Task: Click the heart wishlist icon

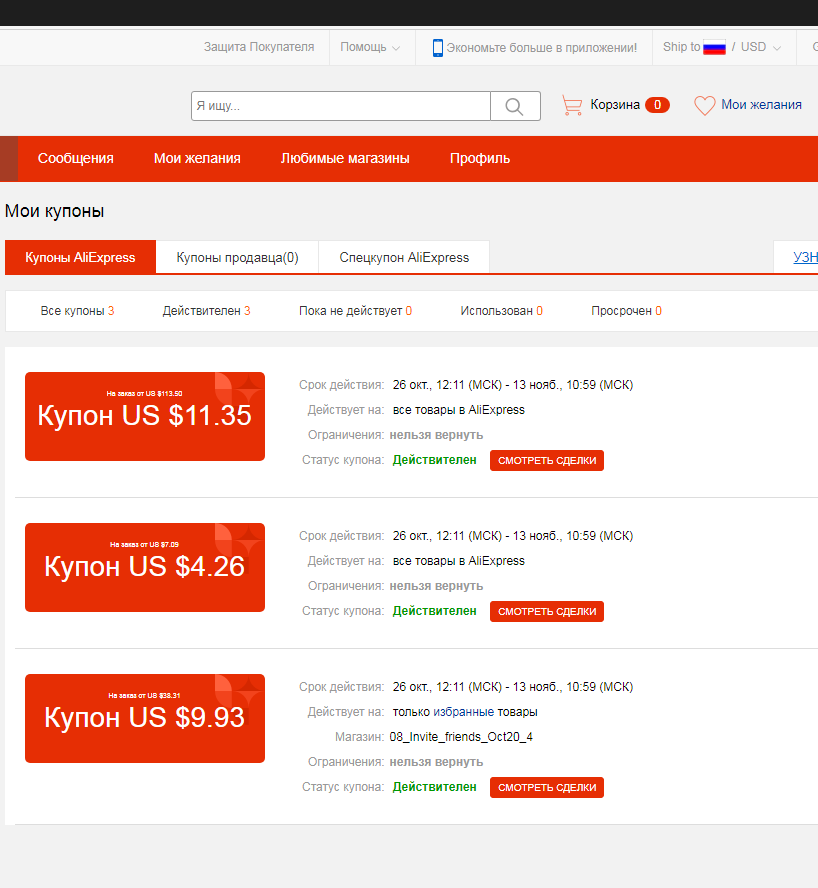Action: tap(705, 105)
